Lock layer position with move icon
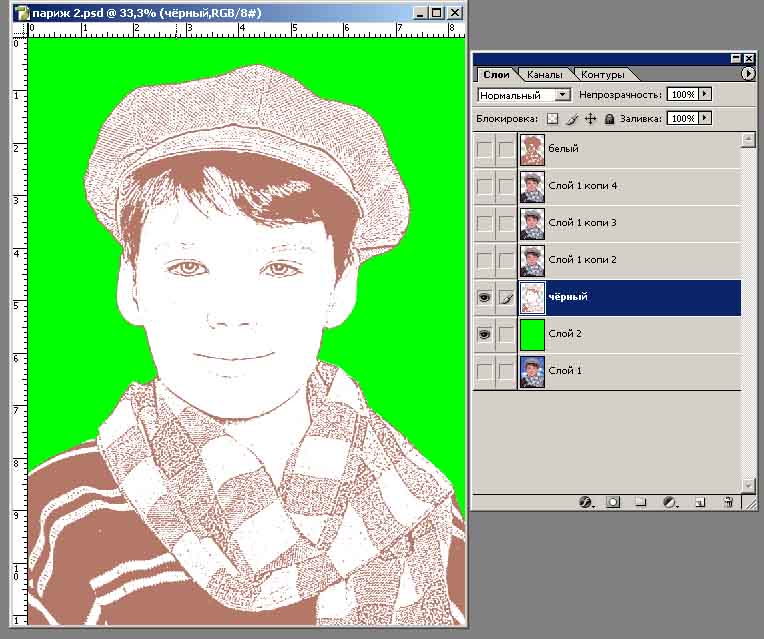 [590, 119]
